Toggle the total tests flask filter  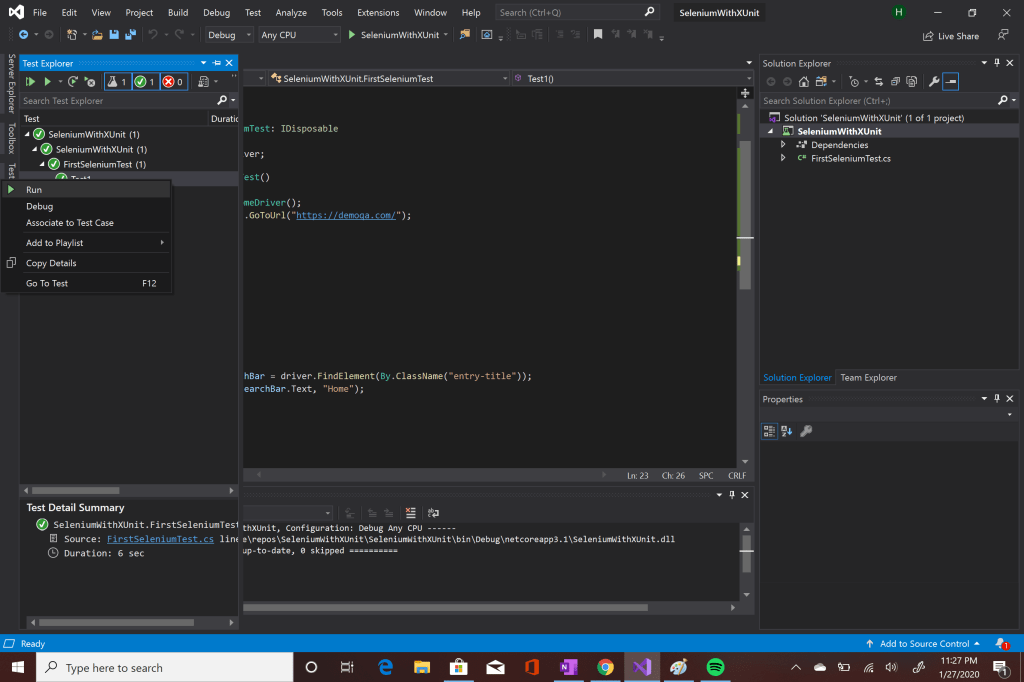tap(117, 81)
